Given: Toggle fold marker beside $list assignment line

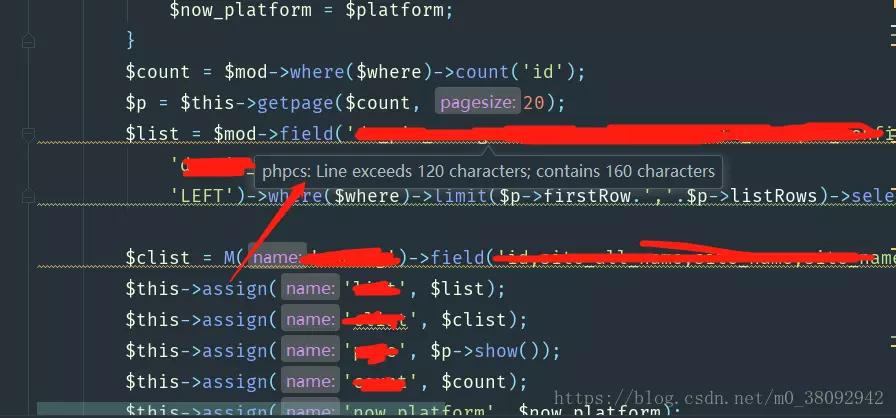Looking at the screenshot, I should tap(28, 134).
